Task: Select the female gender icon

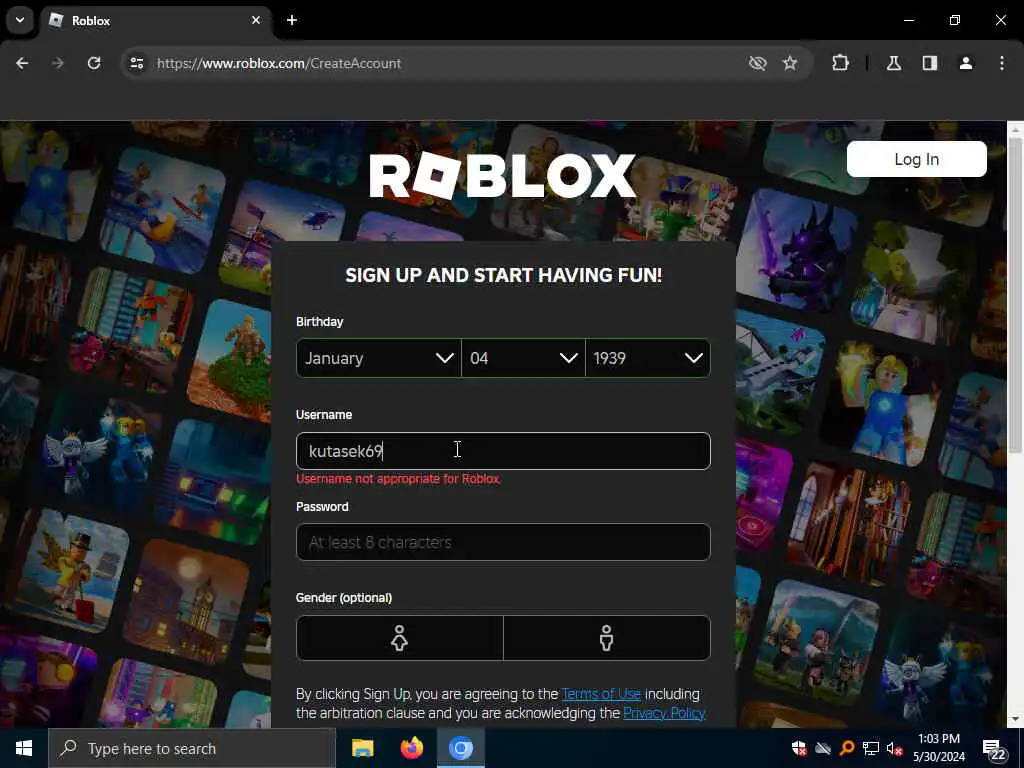Action: [400, 638]
